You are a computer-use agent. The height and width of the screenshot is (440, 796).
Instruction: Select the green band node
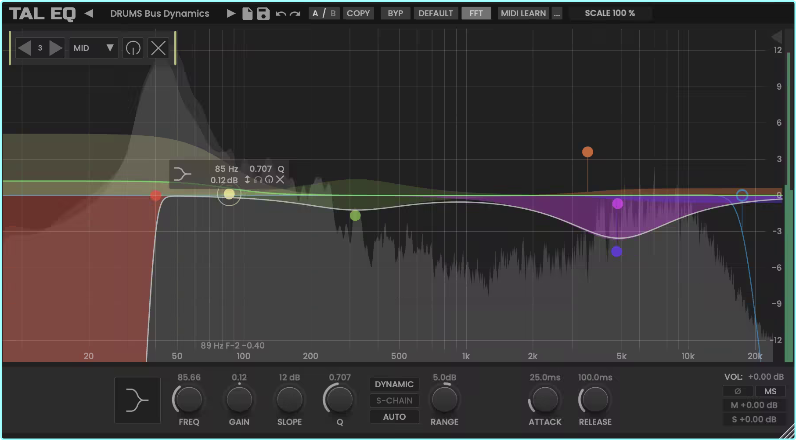coord(355,216)
